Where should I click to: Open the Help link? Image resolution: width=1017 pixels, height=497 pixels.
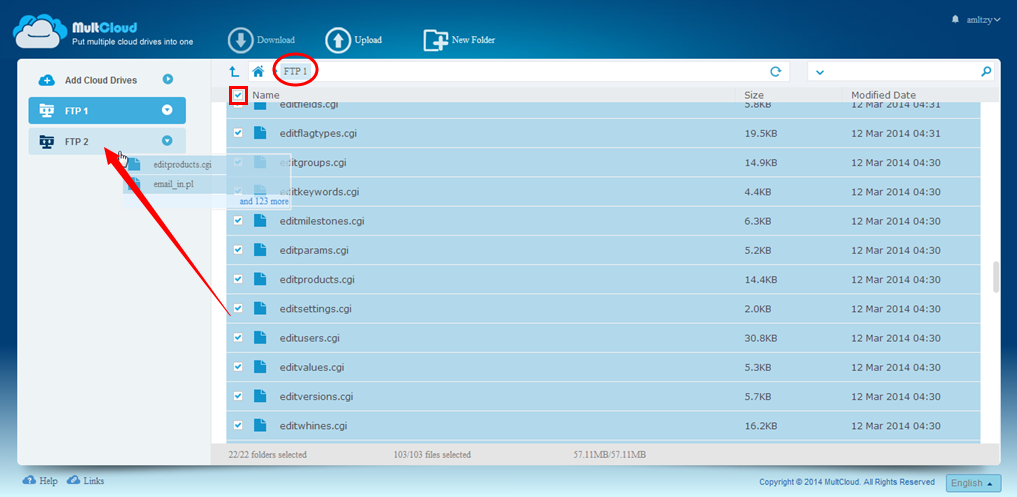[x=41, y=481]
